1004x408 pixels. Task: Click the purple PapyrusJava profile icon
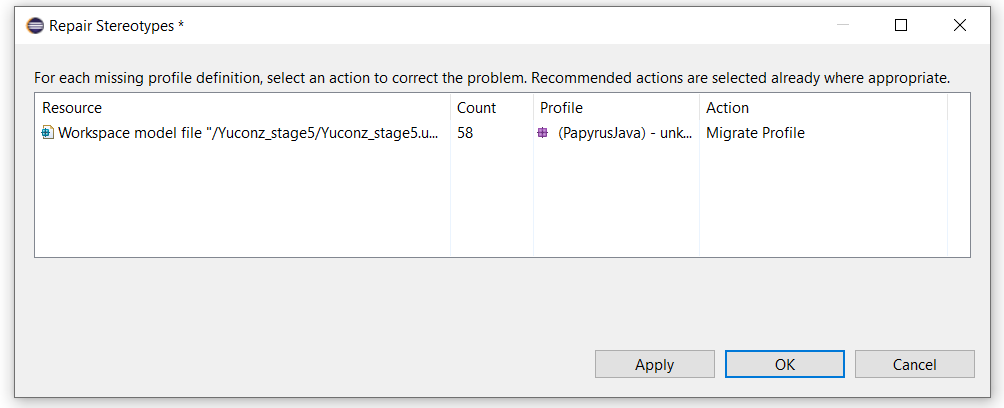pyautogui.click(x=542, y=133)
